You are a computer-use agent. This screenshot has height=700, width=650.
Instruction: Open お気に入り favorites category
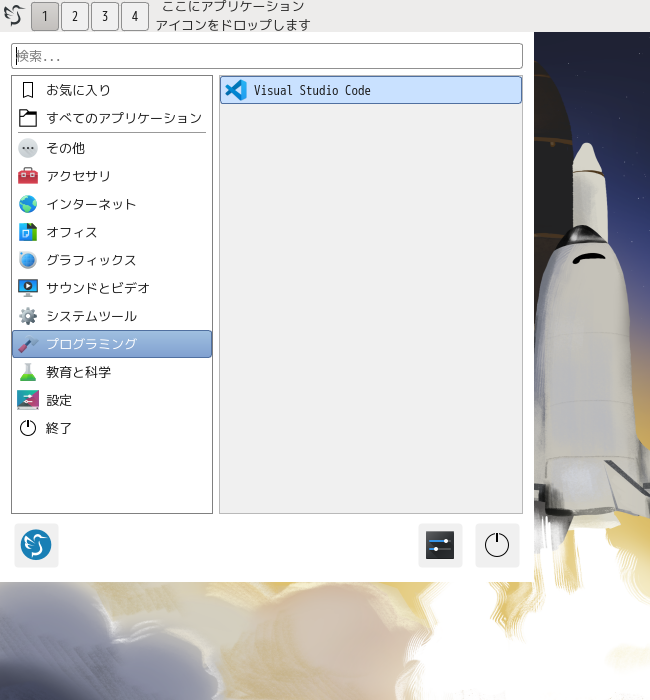pos(112,90)
